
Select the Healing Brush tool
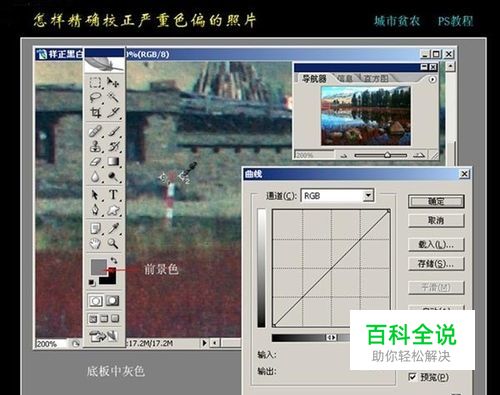pyautogui.click(x=95, y=131)
